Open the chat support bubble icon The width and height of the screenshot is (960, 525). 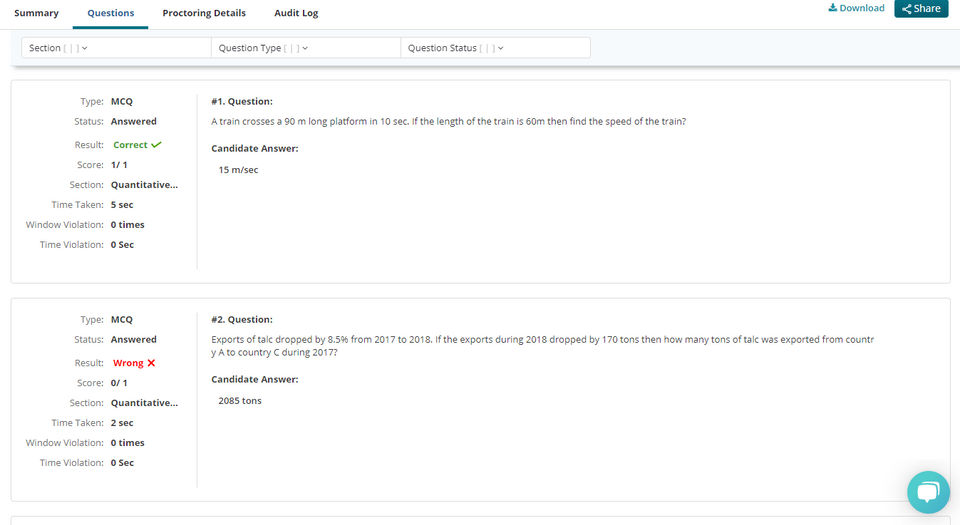click(928, 492)
